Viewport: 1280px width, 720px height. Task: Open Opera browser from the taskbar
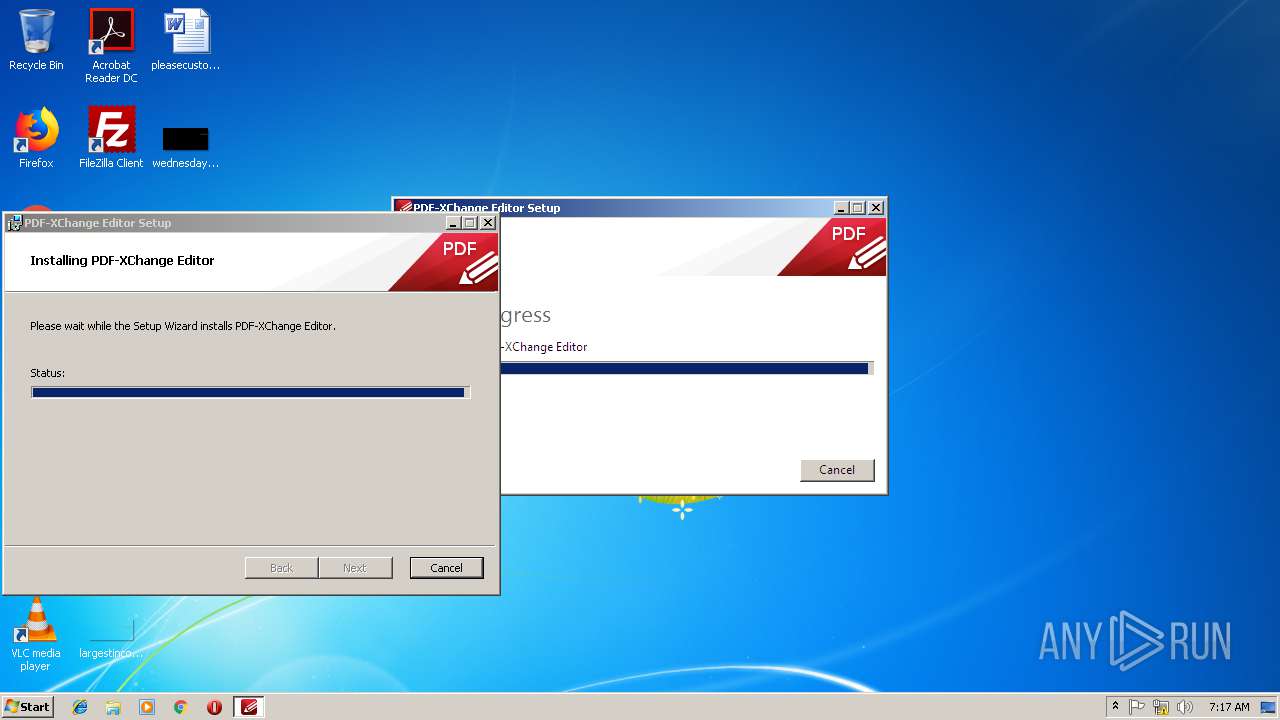214,707
